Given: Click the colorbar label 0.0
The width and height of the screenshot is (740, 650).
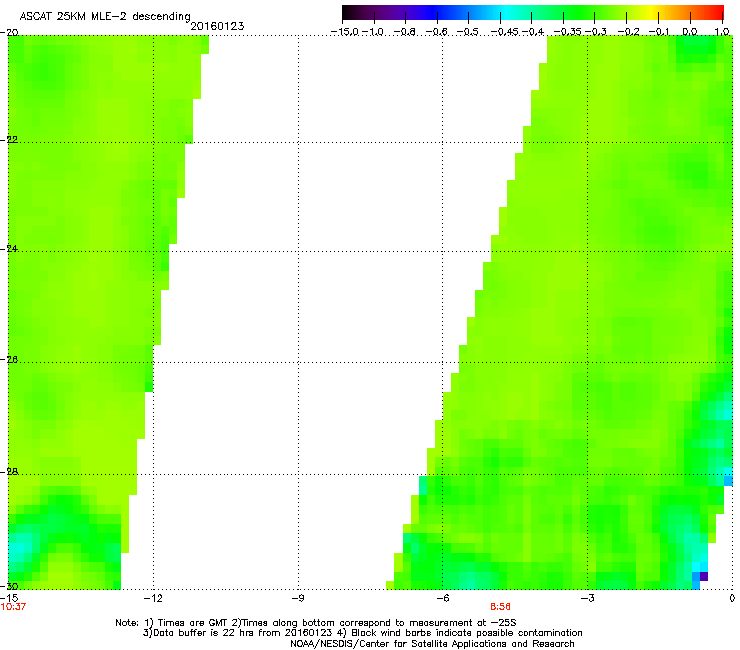Looking at the screenshot, I should (x=690, y=32).
